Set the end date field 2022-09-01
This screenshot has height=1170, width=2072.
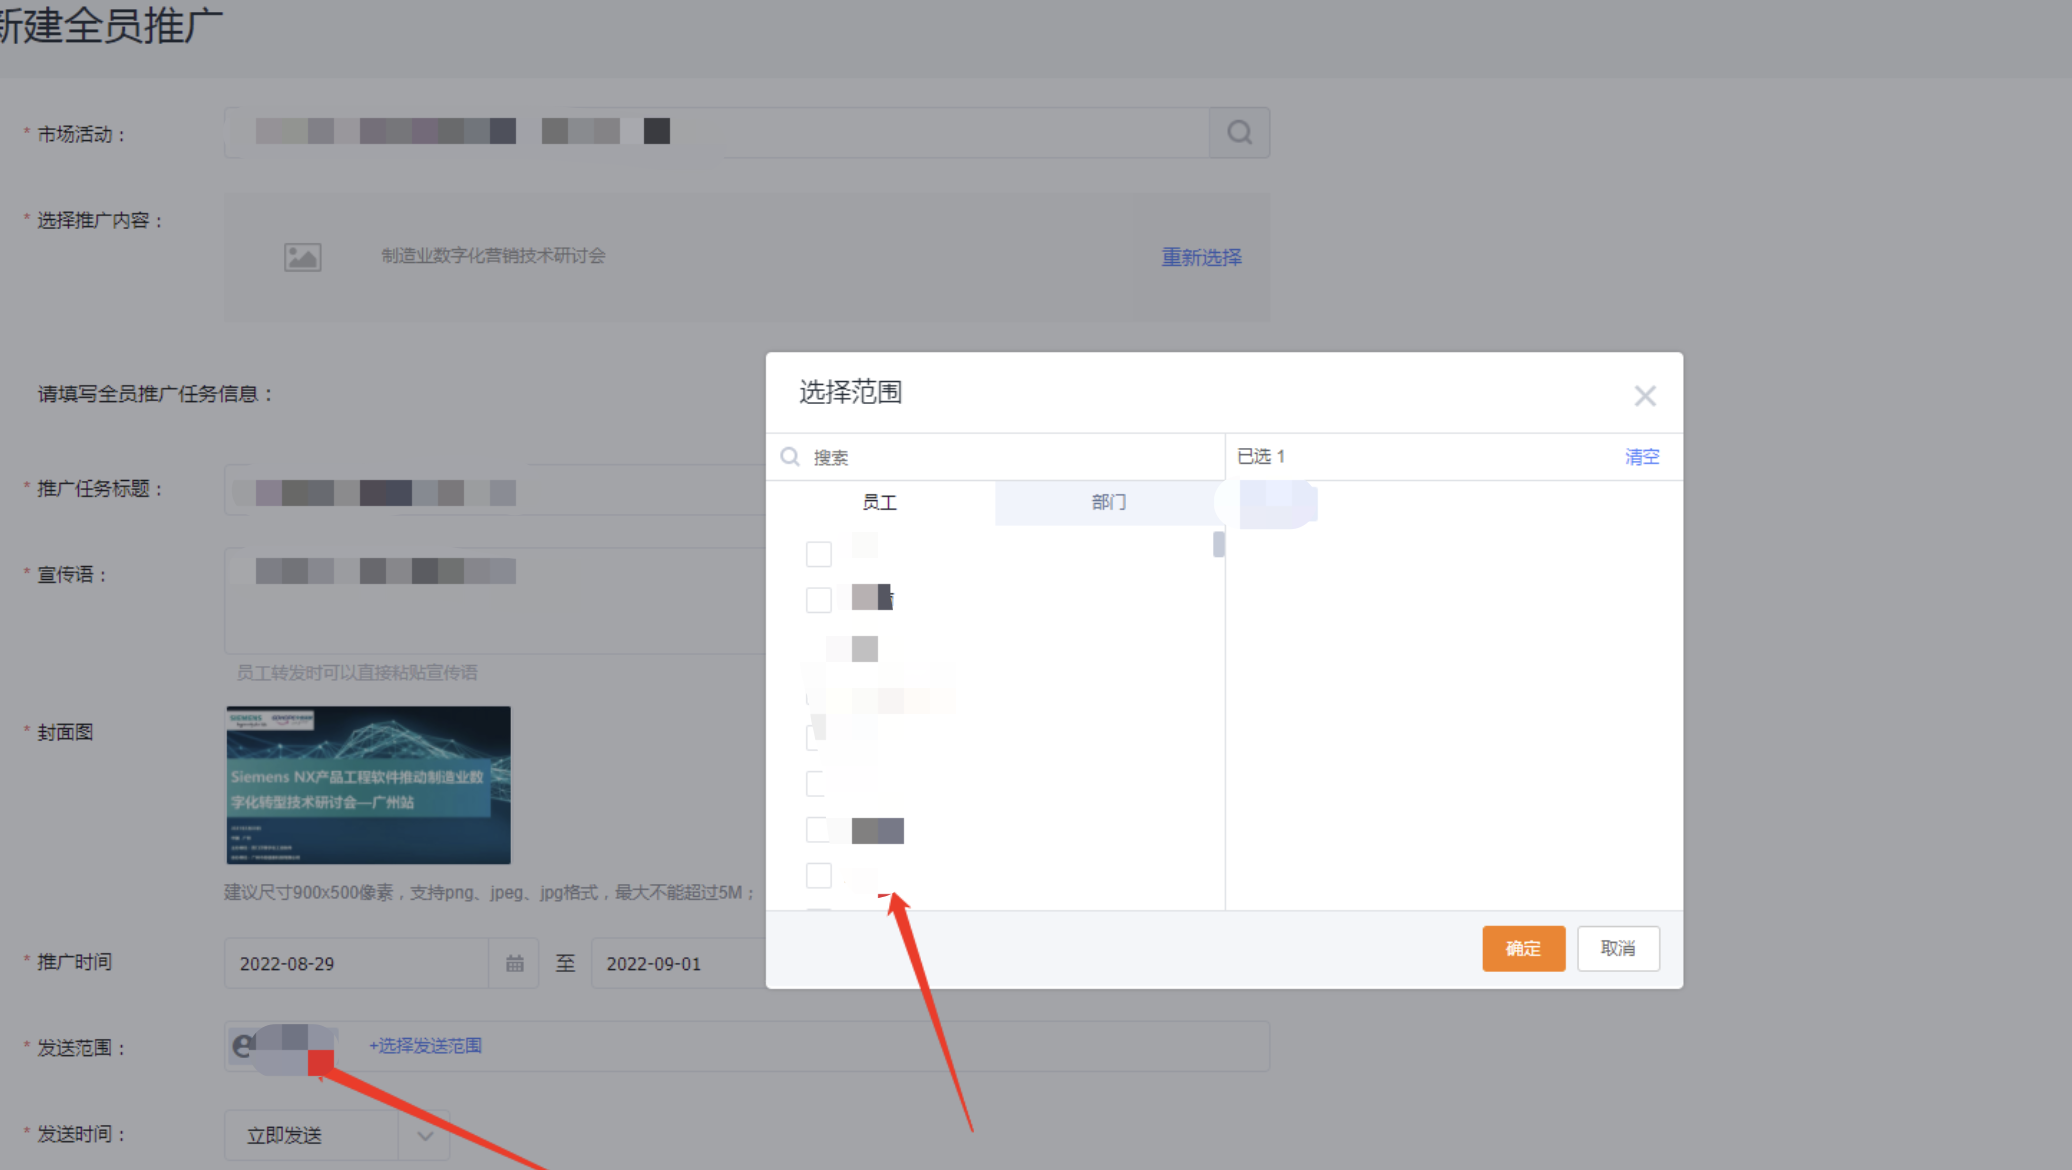[679, 963]
